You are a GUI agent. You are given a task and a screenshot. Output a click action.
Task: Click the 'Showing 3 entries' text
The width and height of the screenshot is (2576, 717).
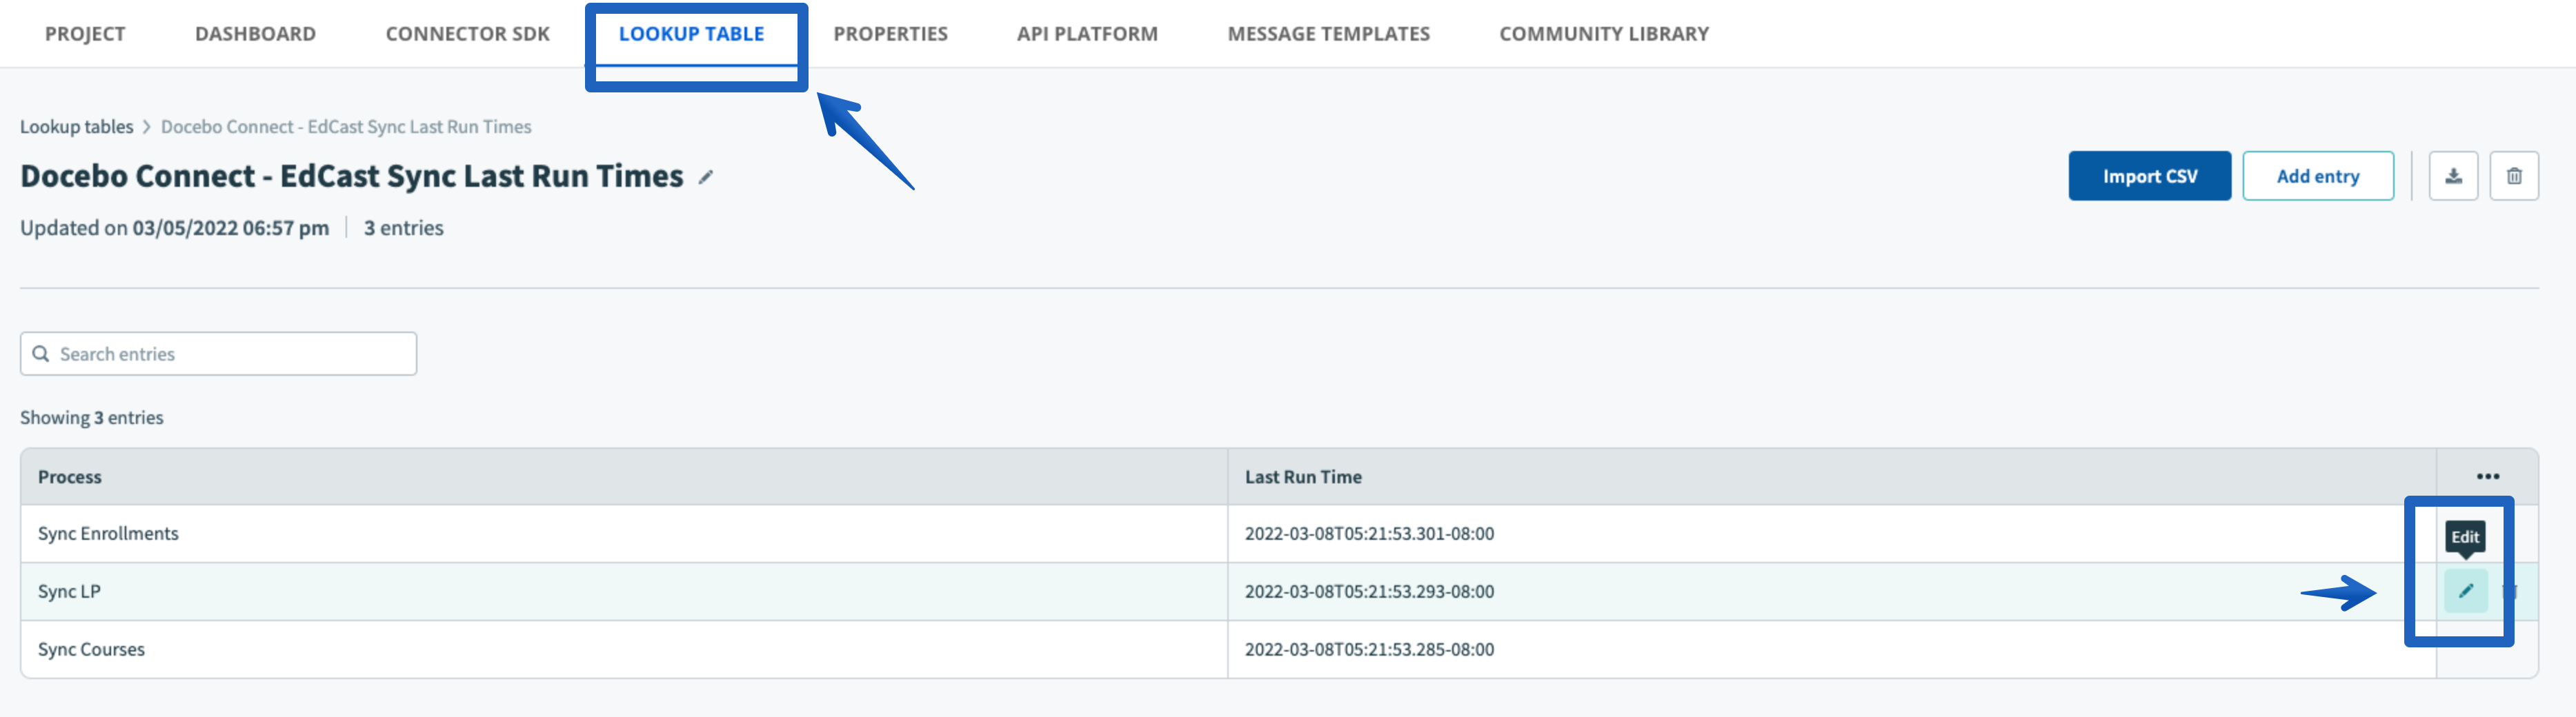point(91,418)
